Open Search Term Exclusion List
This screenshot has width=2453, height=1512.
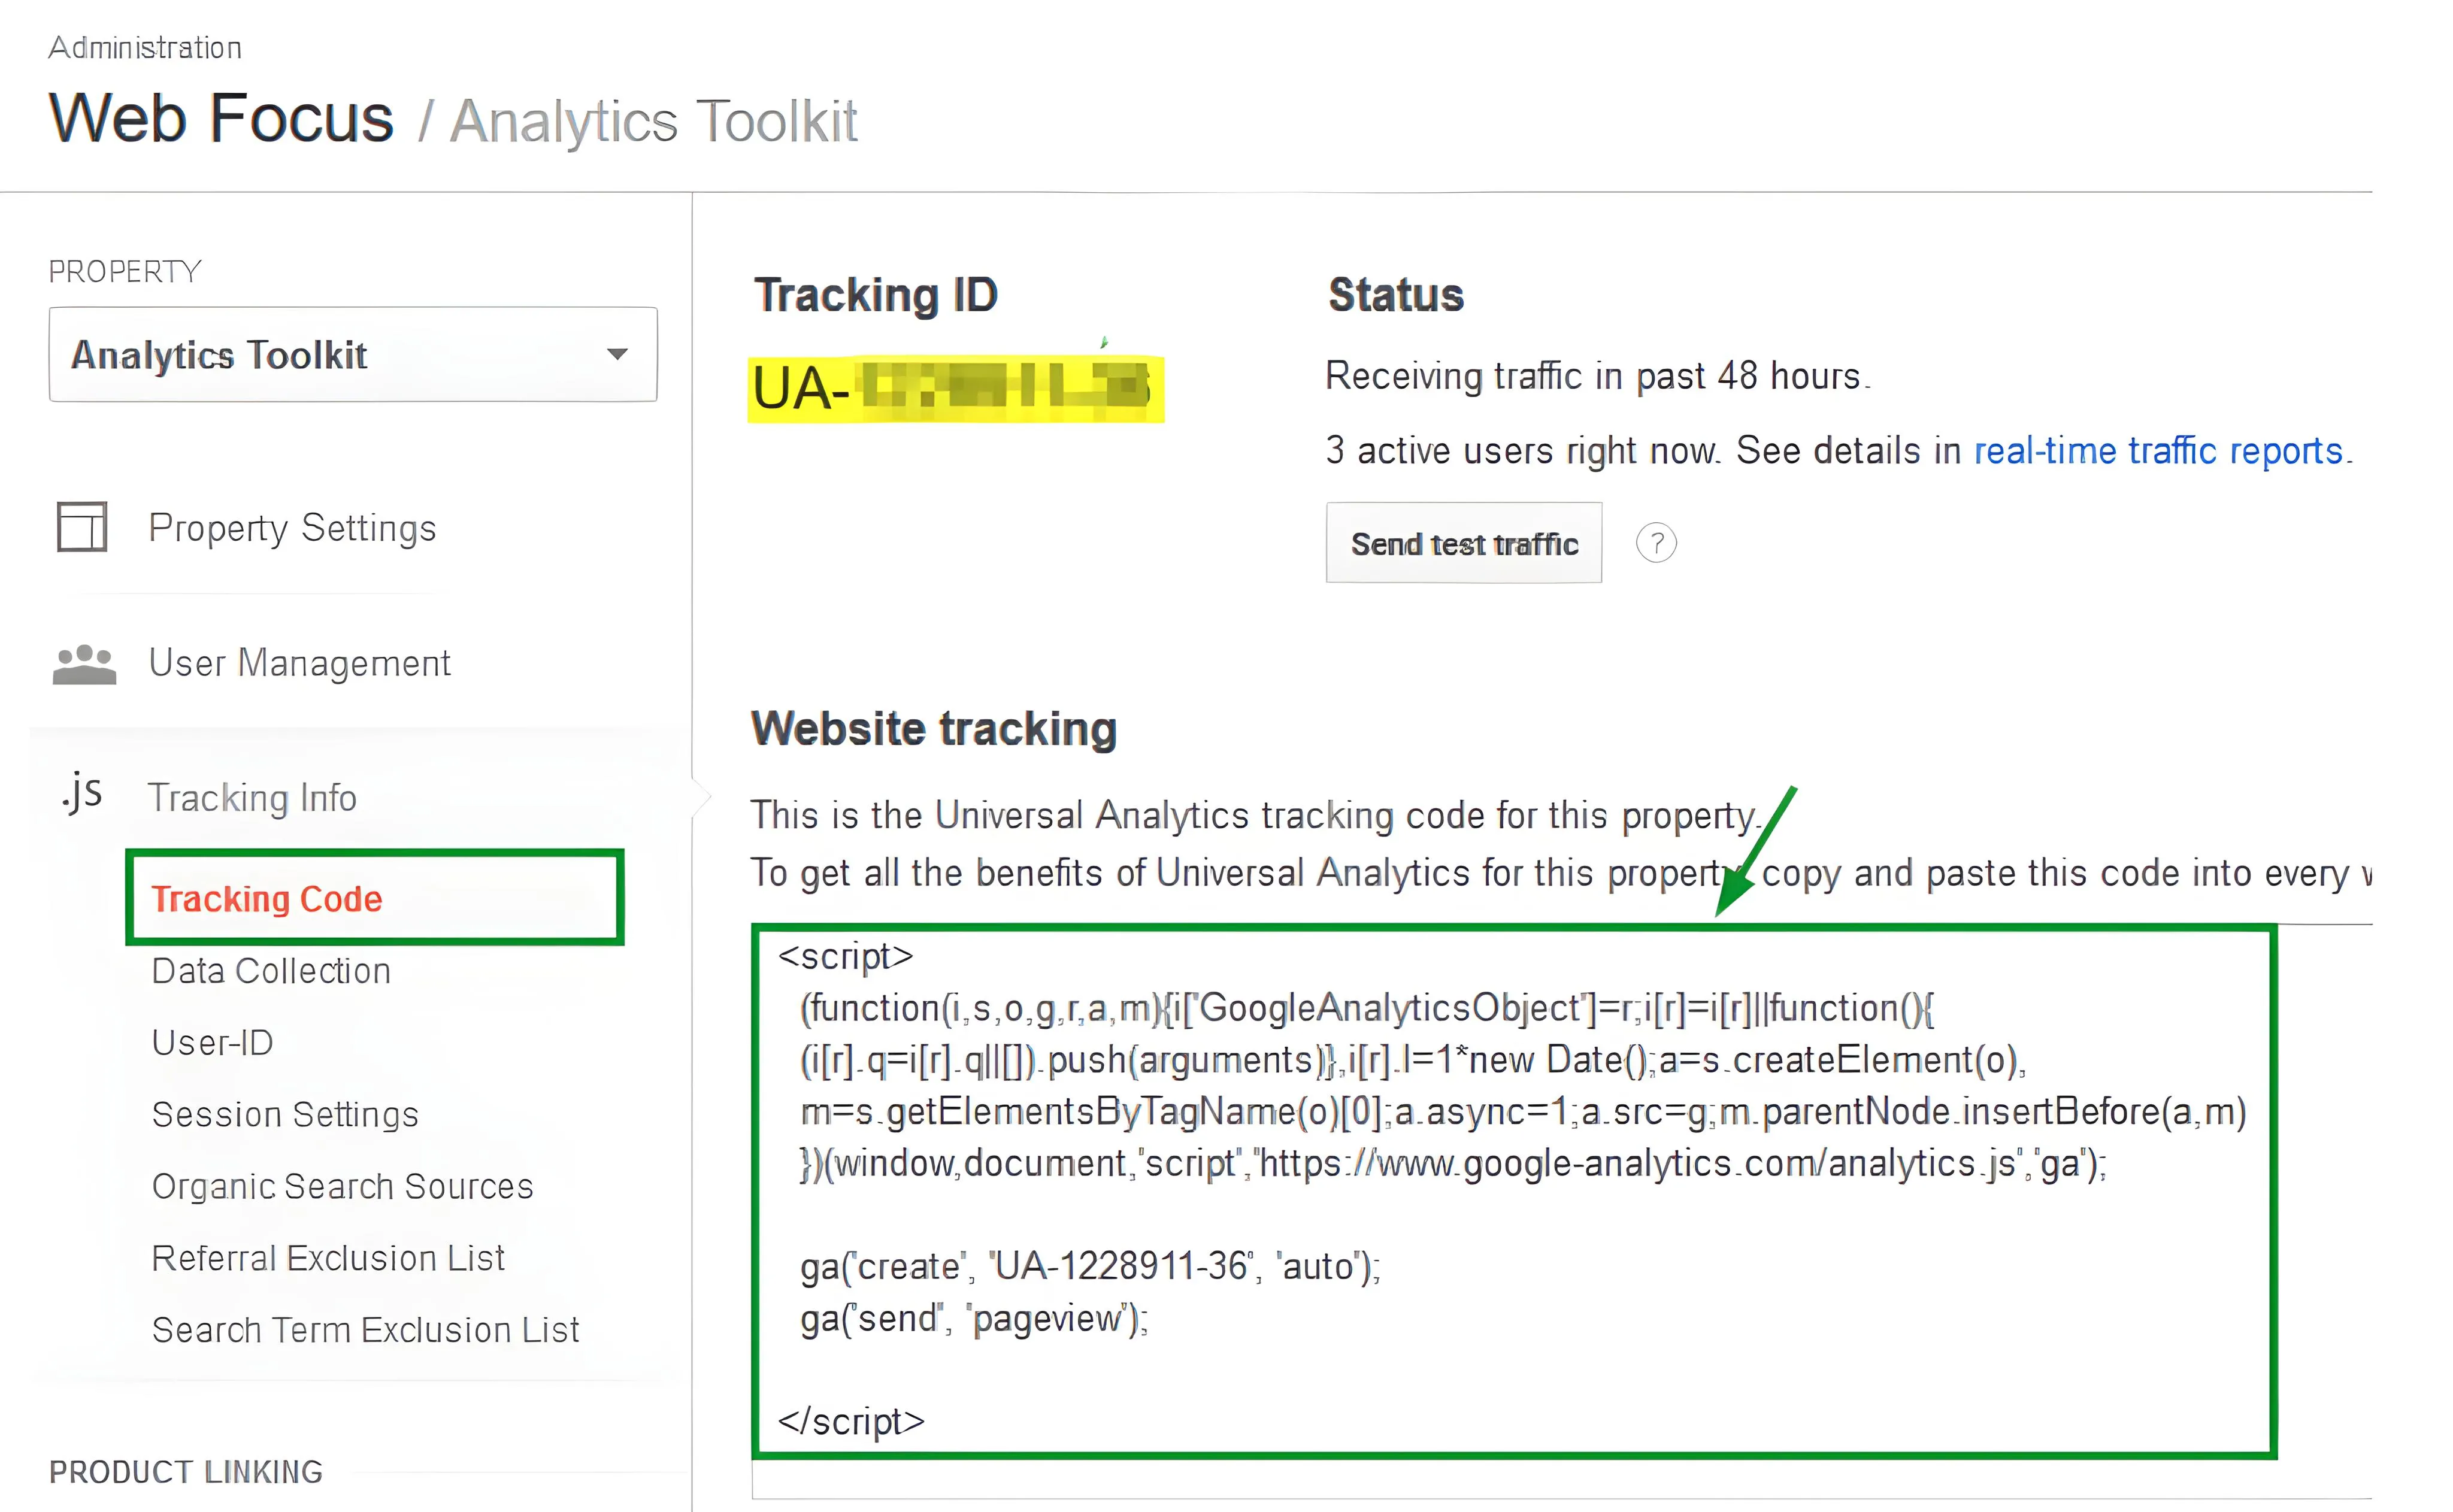[365, 1330]
